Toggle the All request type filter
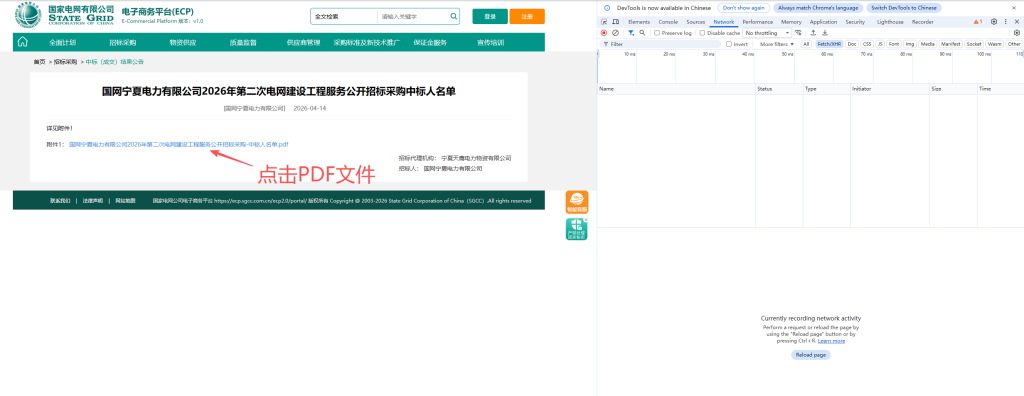The width and height of the screenshot is (1024, 396). [x=806, y=44]
